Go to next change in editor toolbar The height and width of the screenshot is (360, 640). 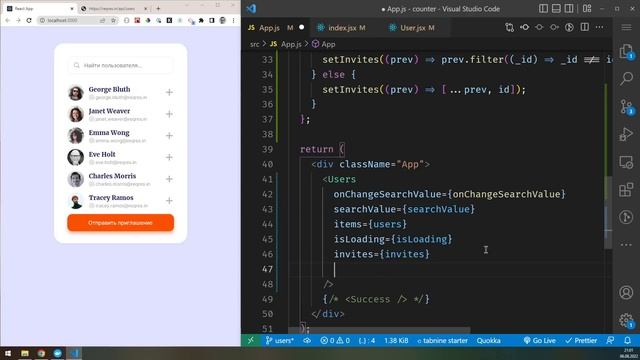coord(554,27)
